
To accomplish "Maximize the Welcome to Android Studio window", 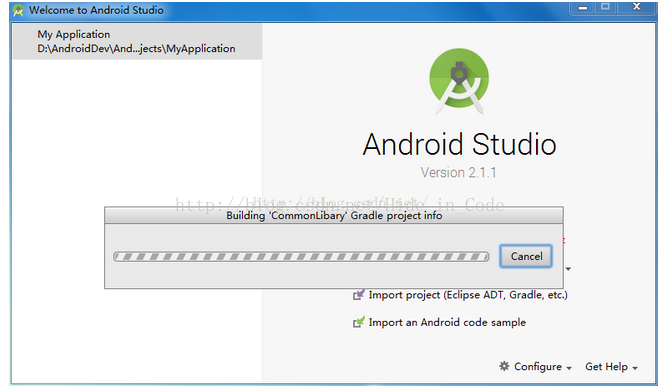I will 606,7.
